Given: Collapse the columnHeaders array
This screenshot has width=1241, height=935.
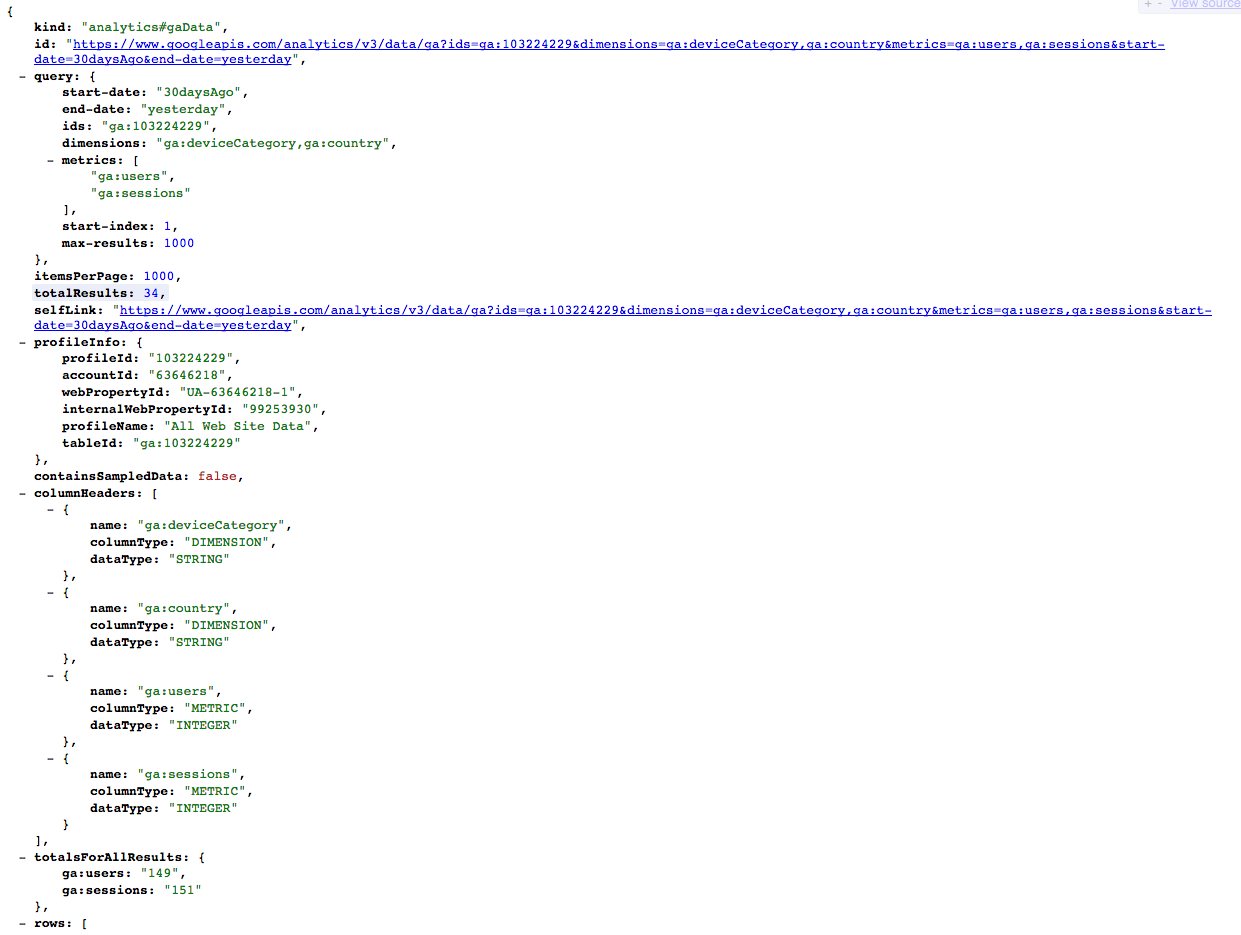Looking at the screenshot, I should point(23,493).
